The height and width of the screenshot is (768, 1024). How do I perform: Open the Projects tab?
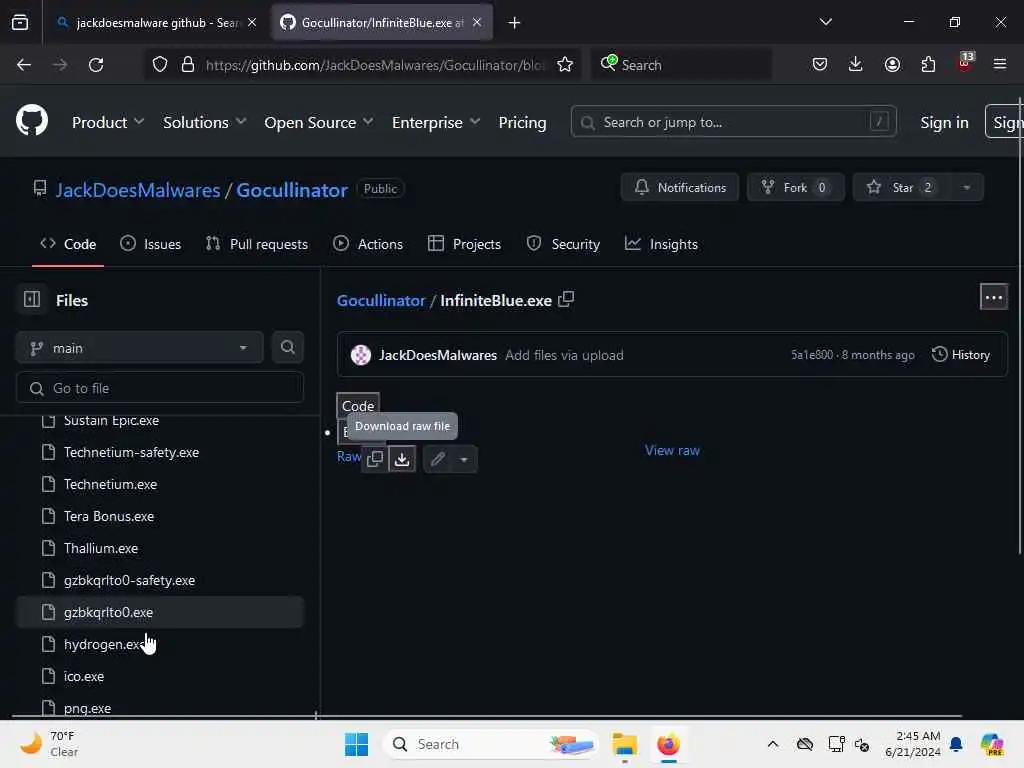(464, 244)
